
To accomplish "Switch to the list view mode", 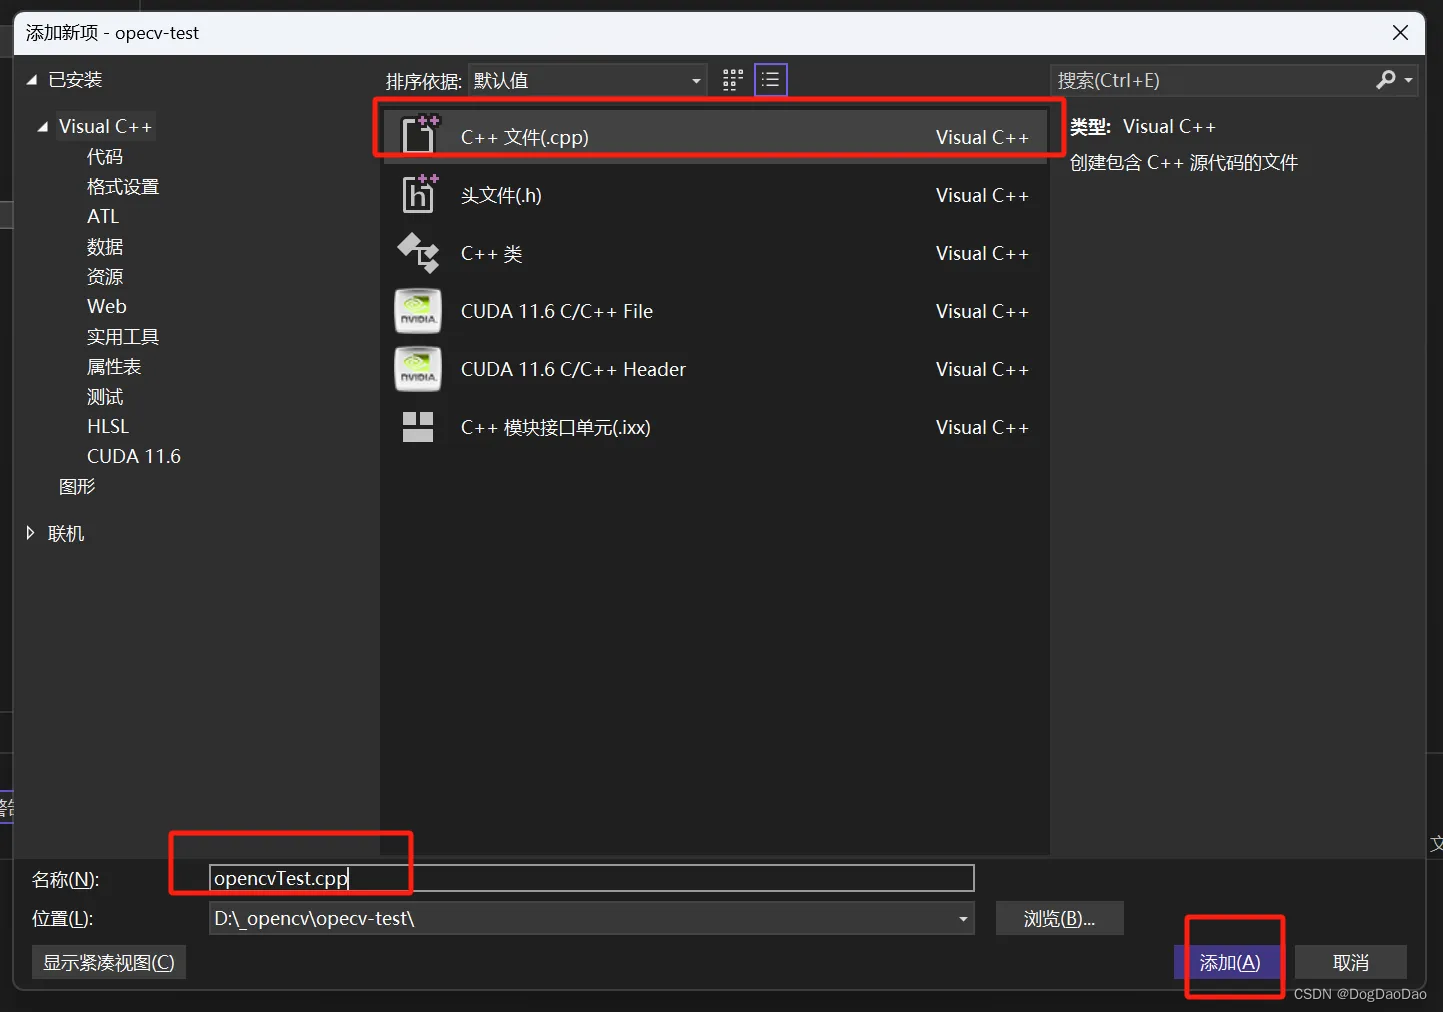I will pyautogui.click(x=770, y=80).
